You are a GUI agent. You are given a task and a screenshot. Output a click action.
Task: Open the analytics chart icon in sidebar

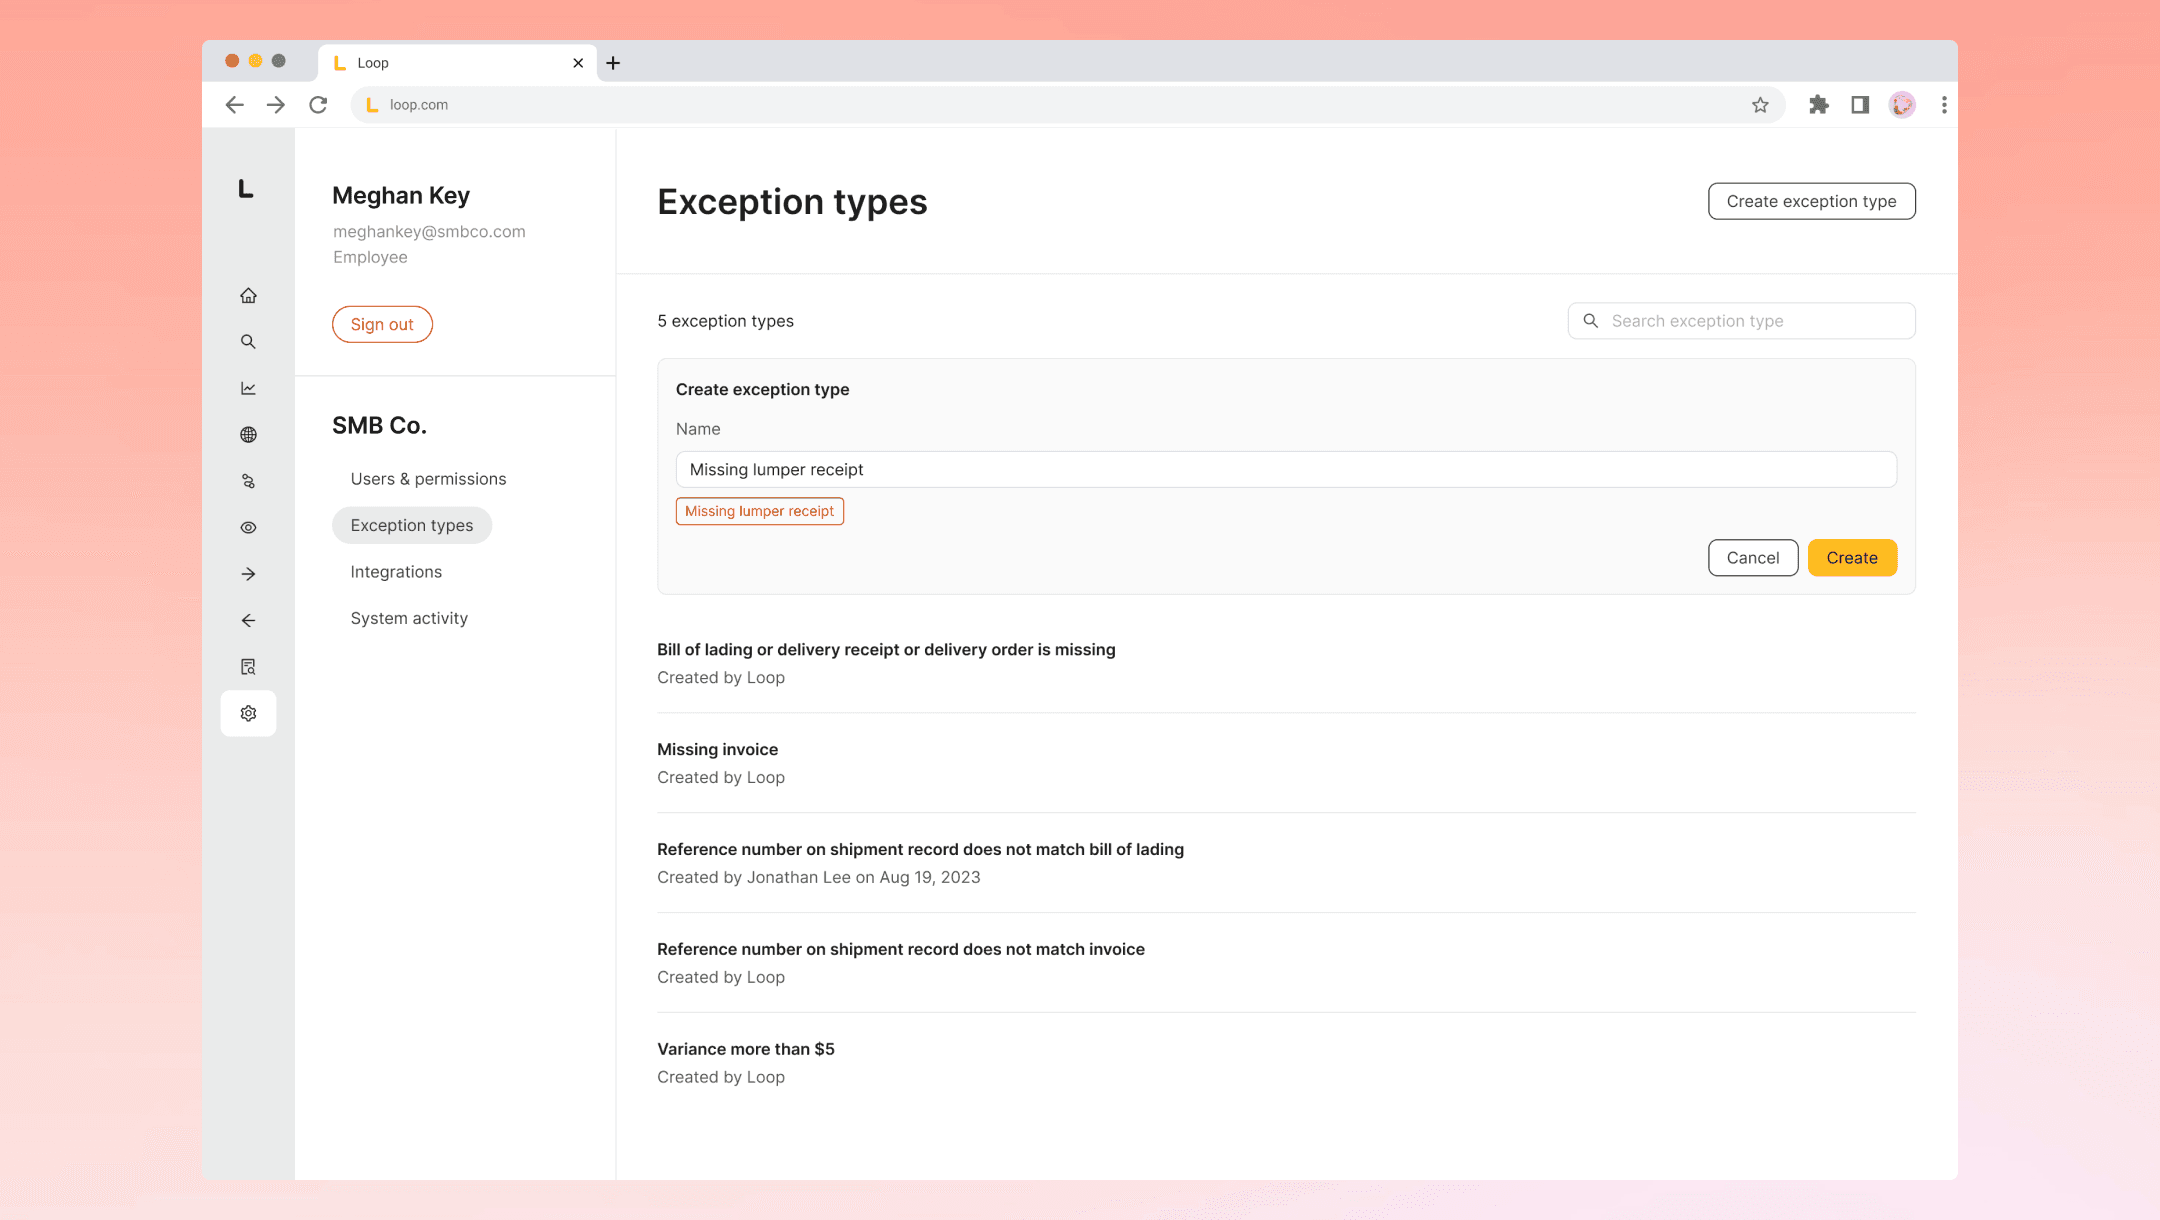click(x=248, y=388)
